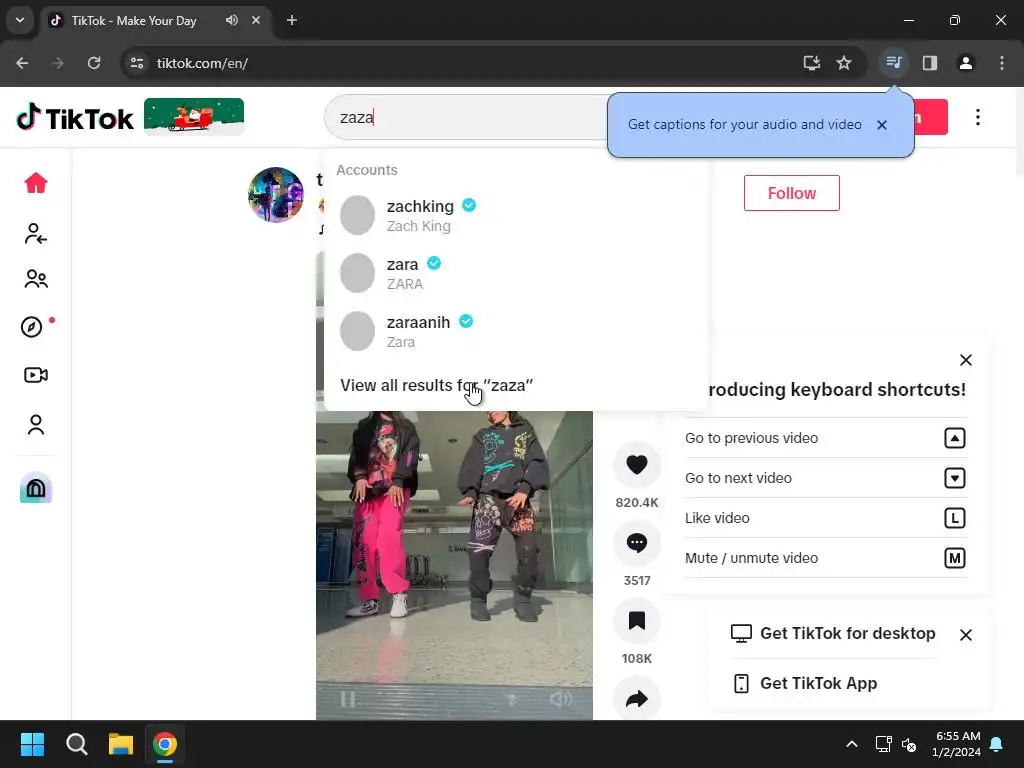Click Get TikTok for desktop
Viewport: 1024px width, 768px height.
pos(833,633)
